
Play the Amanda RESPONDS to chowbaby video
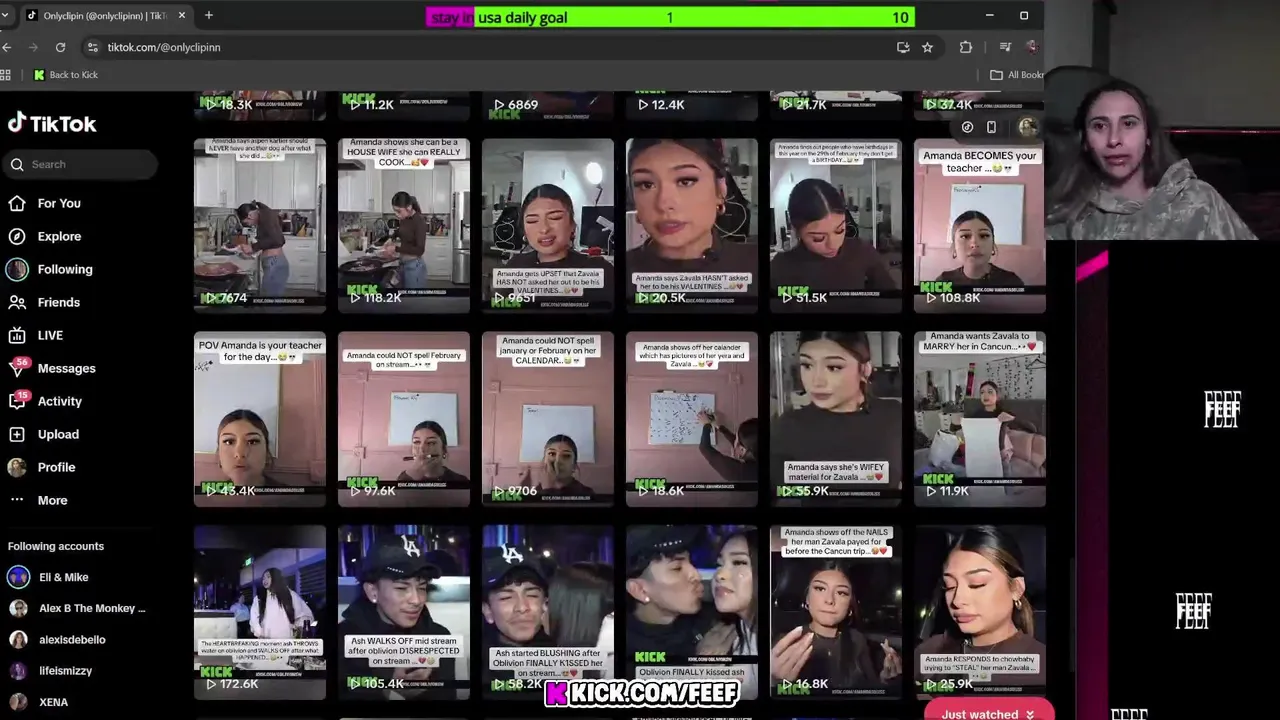coord(979,612)
